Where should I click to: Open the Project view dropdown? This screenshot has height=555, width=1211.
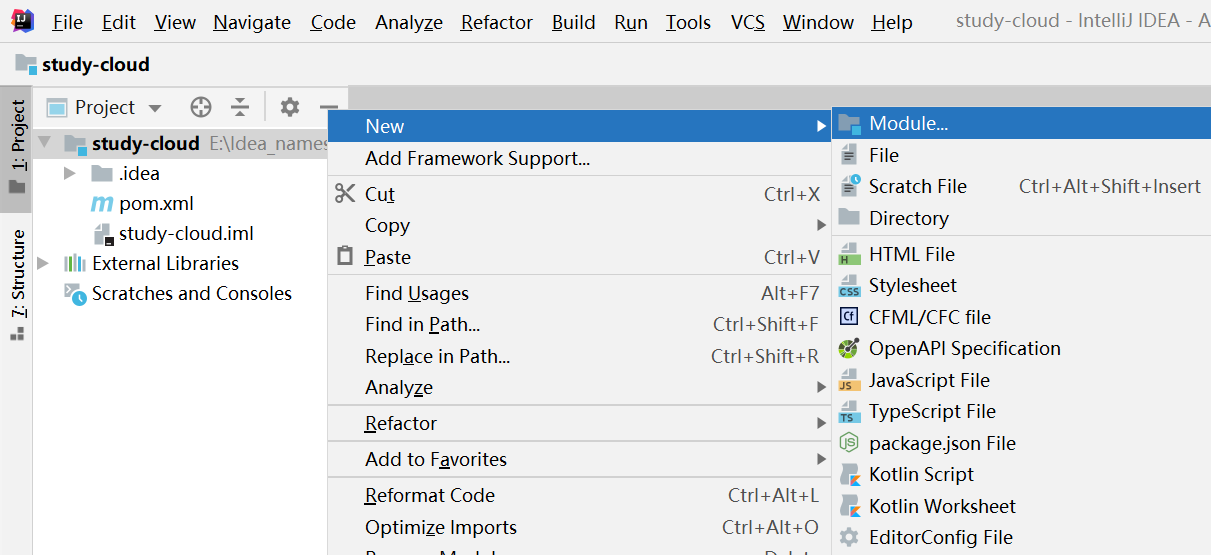(154, 108)
